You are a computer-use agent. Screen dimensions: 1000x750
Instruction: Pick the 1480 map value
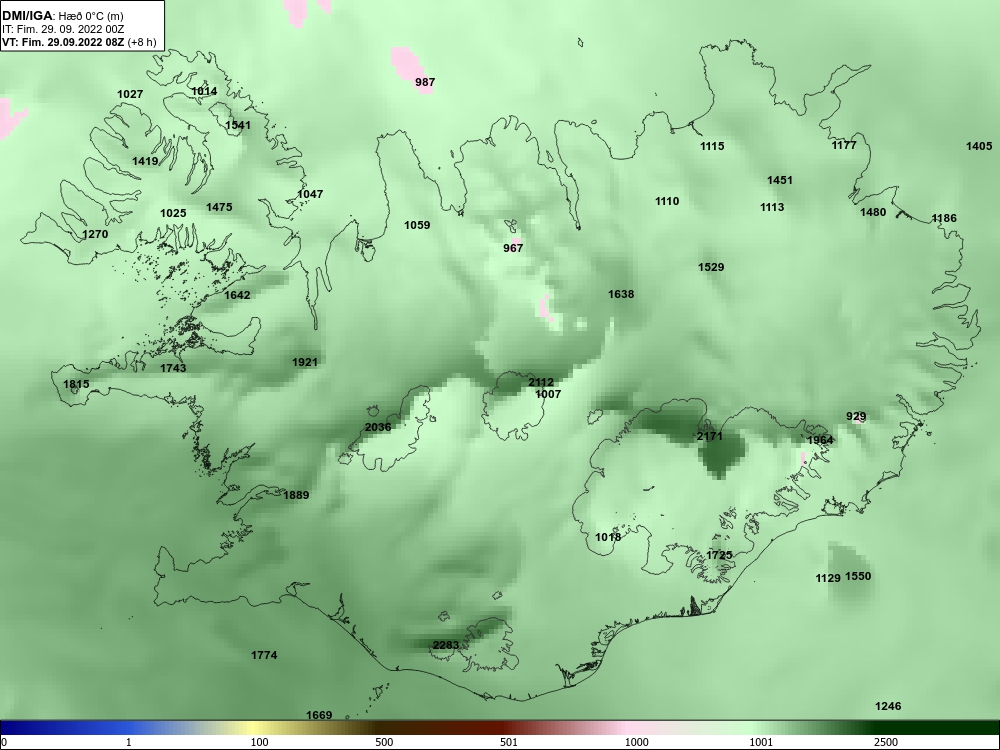click(873, 212)
